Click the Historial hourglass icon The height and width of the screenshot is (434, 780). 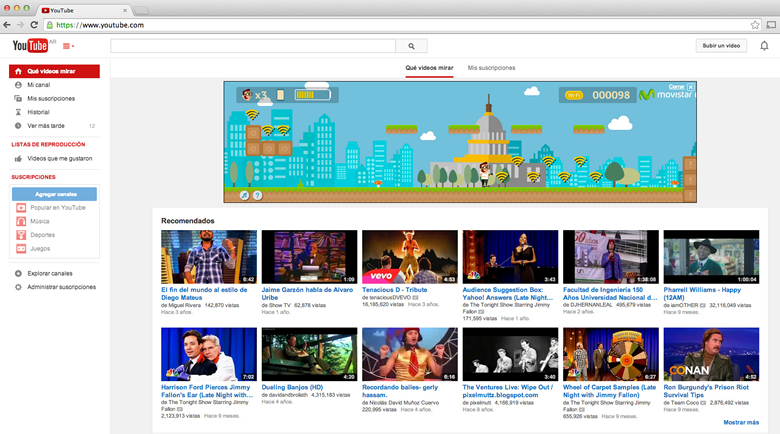18,112
